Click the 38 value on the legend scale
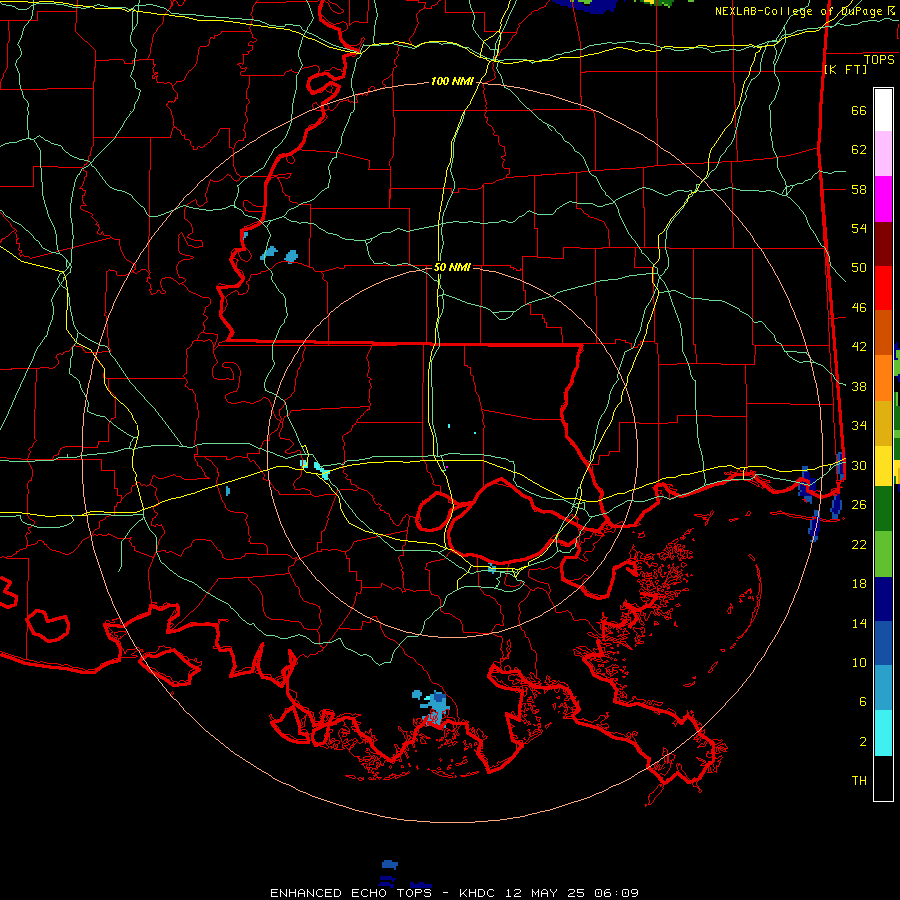The width and height of the screenshot is (900, 900). 859,387
